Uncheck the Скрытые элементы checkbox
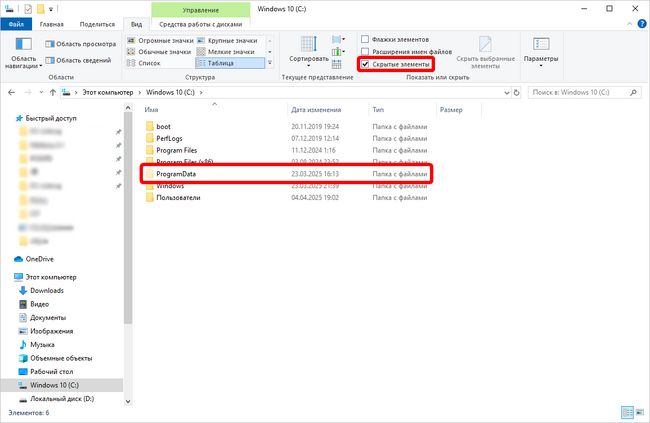 [365, 64]
